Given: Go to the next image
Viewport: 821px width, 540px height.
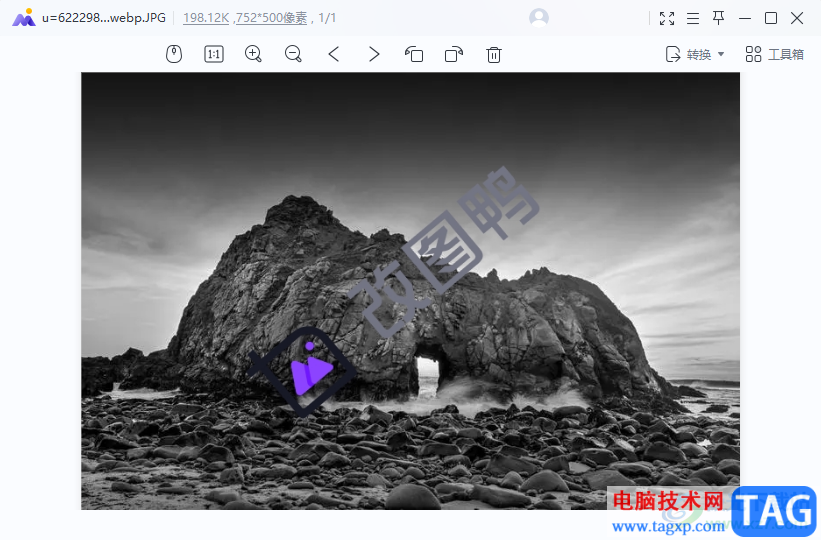Looking at the screenshot, I should click(373, 54).
